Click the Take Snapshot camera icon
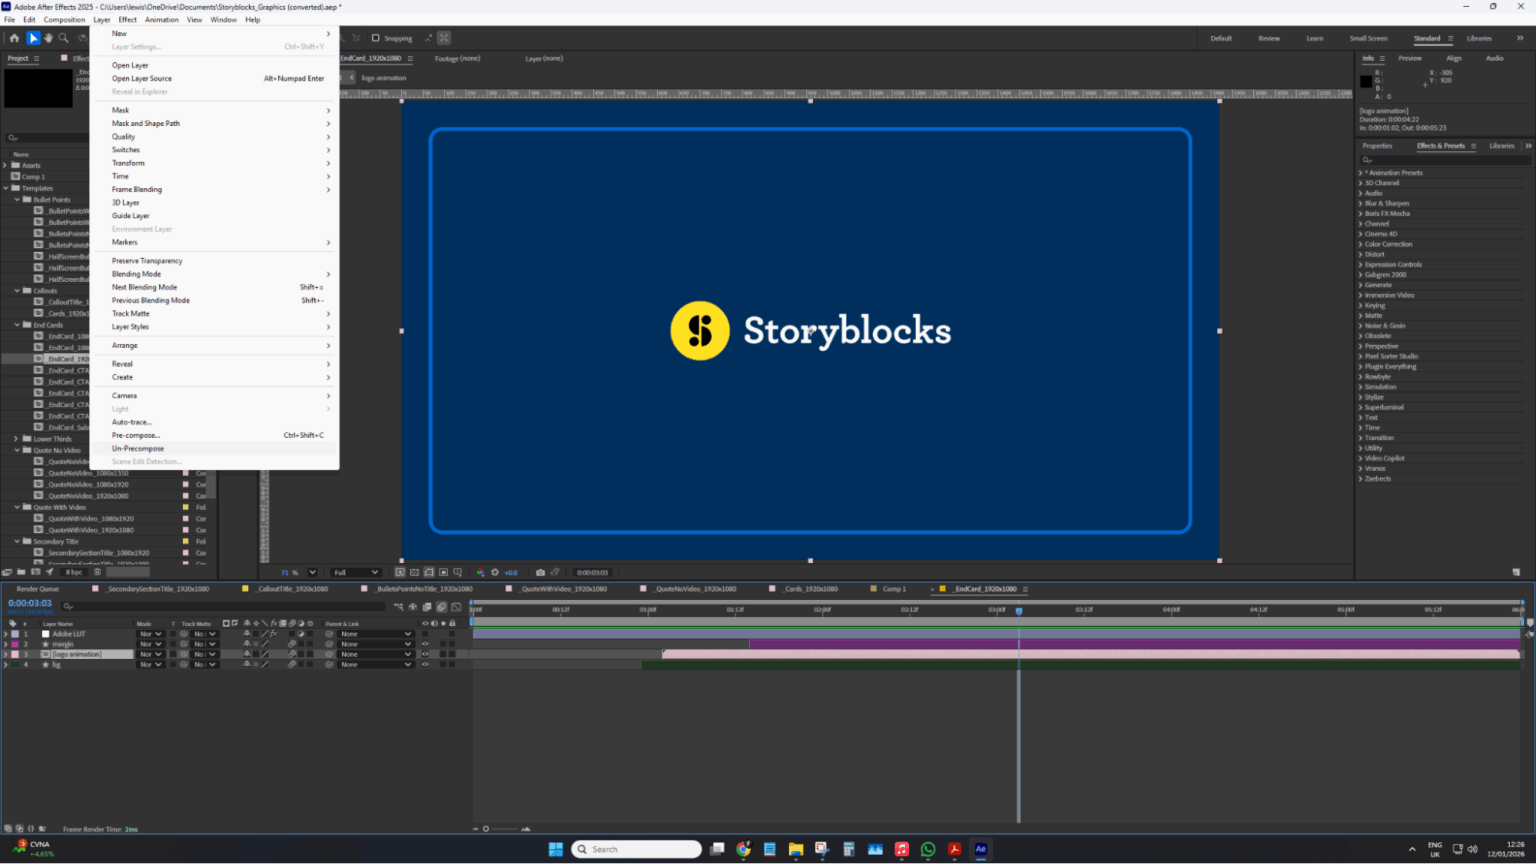Screen dimensions: 1536x864 pos(540,572)
